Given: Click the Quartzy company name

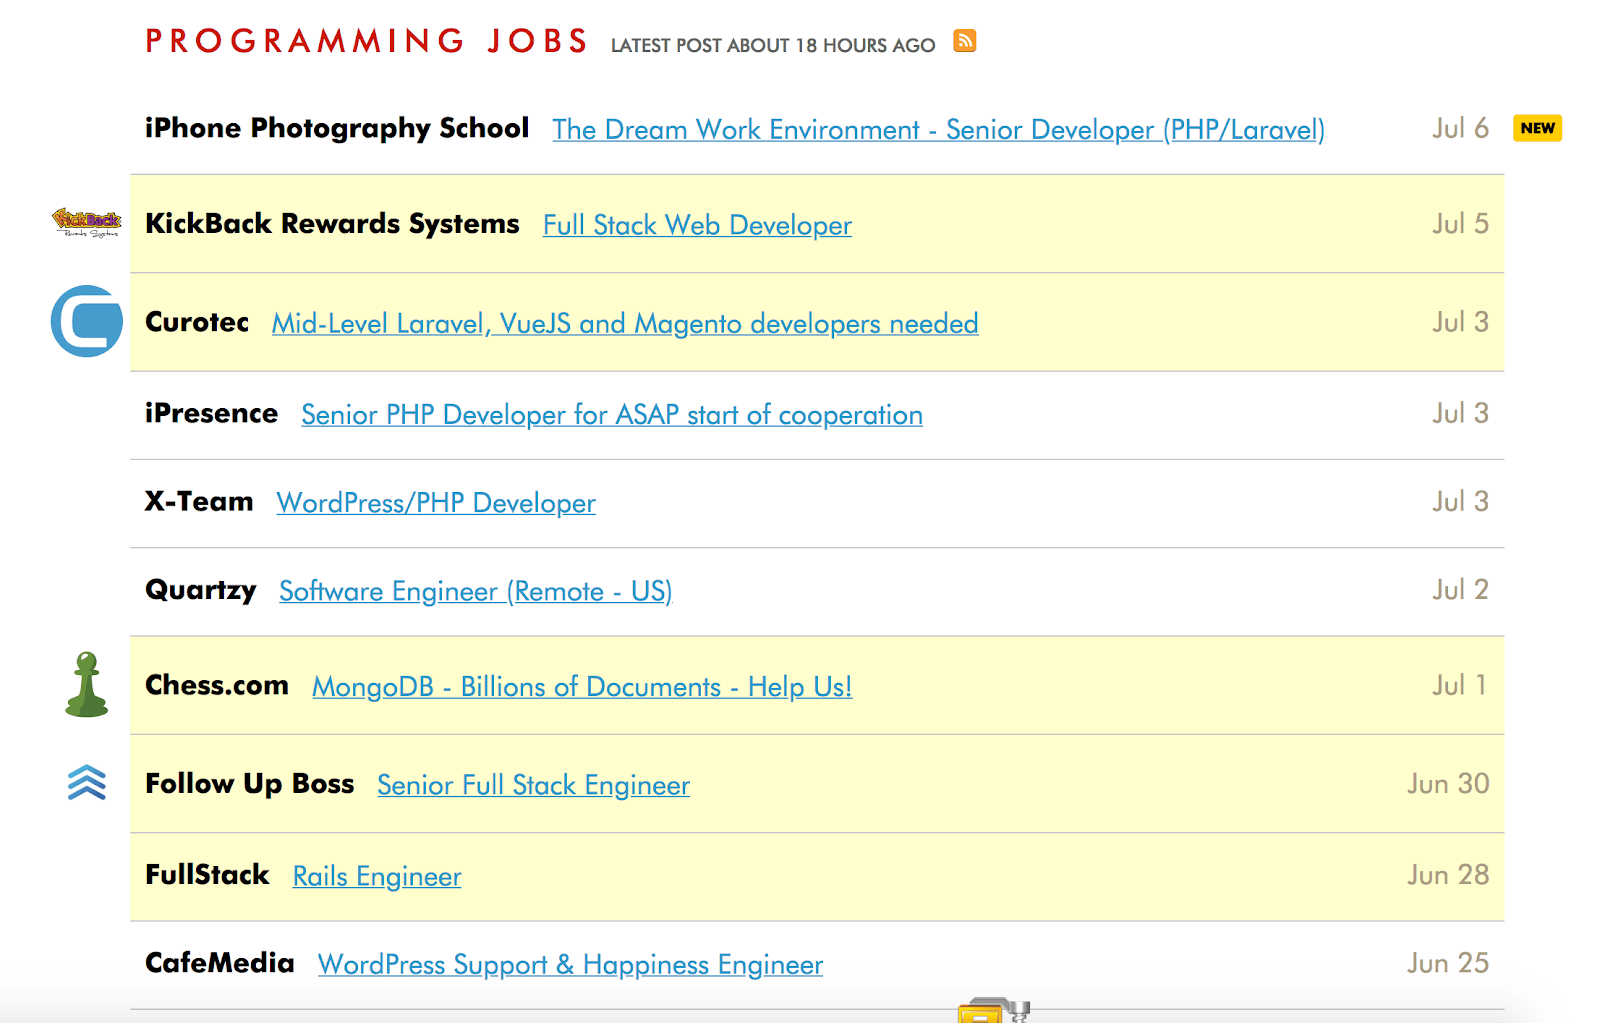Looking at the screenshot, I should click(201, 590).
